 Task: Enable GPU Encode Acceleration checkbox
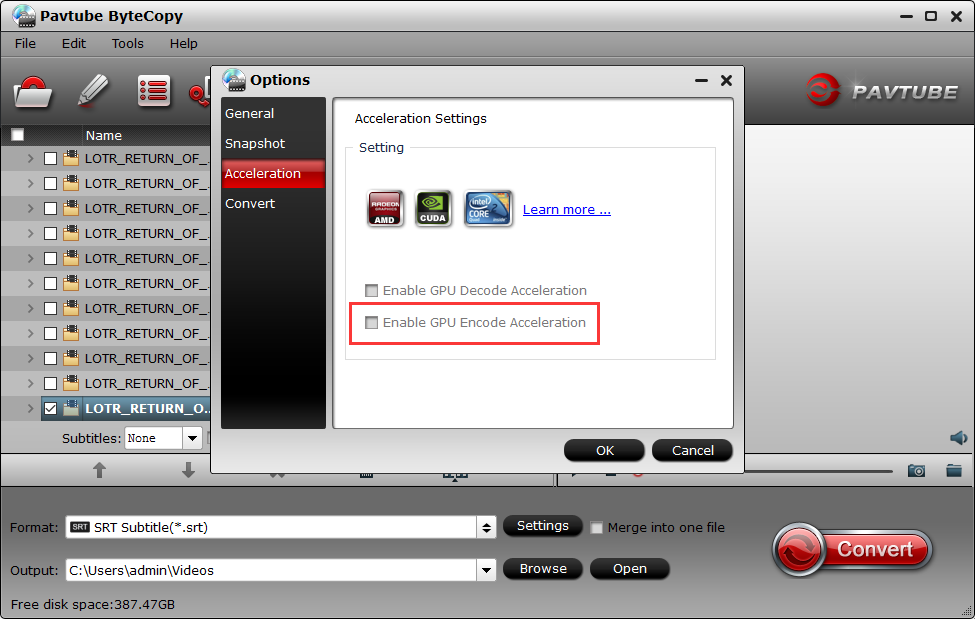371,322
